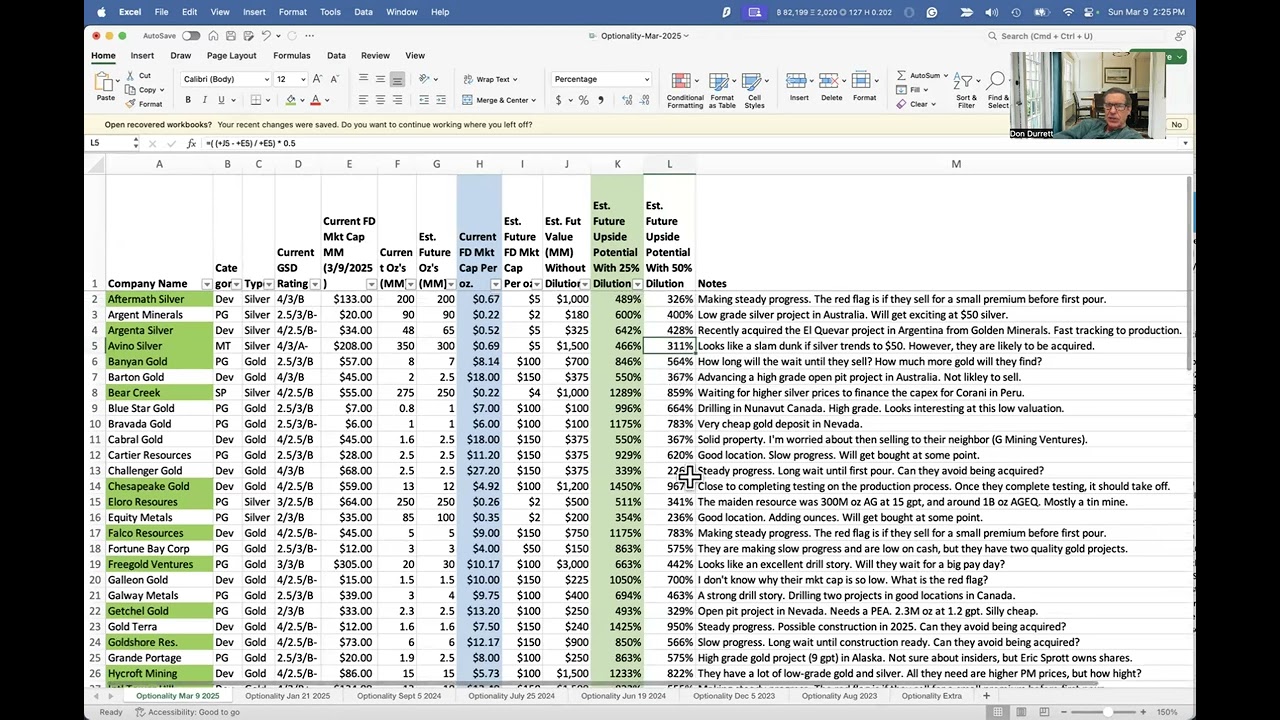Open the Format menu in the menu bar

click(292, 12)
